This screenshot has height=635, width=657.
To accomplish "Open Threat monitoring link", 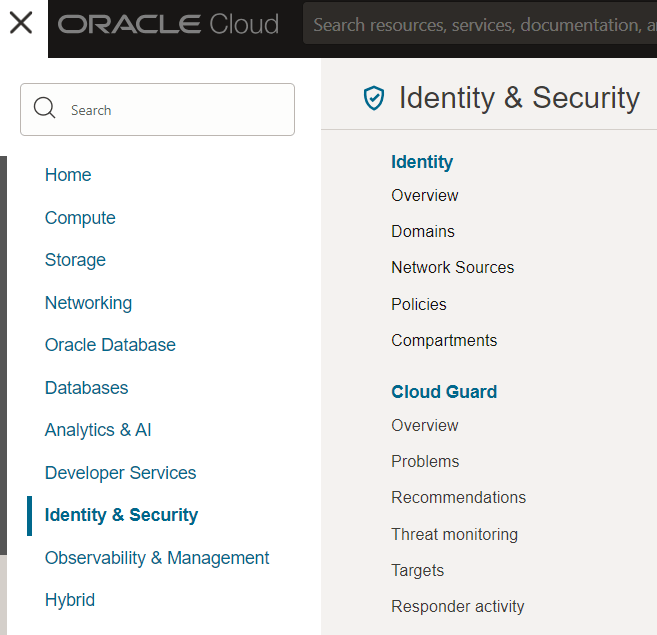I will (x=455, y=534).
